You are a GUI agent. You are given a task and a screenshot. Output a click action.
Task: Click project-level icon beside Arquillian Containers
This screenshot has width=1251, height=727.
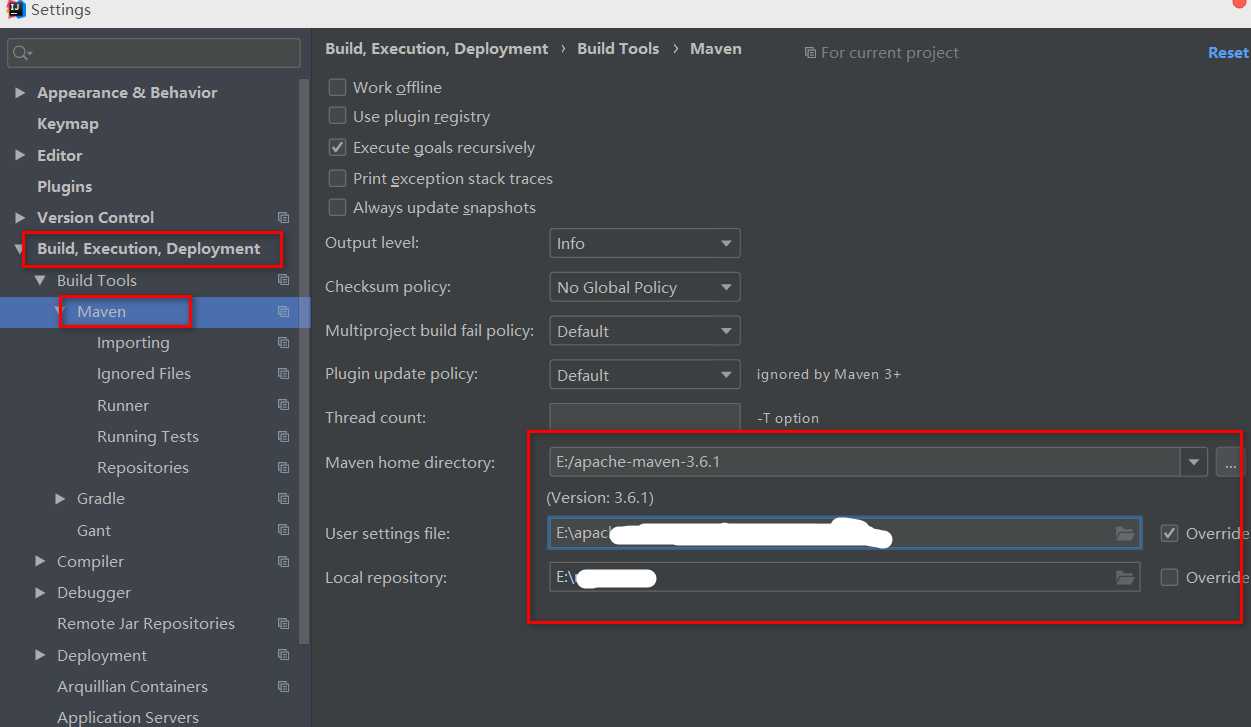[283, 687]
